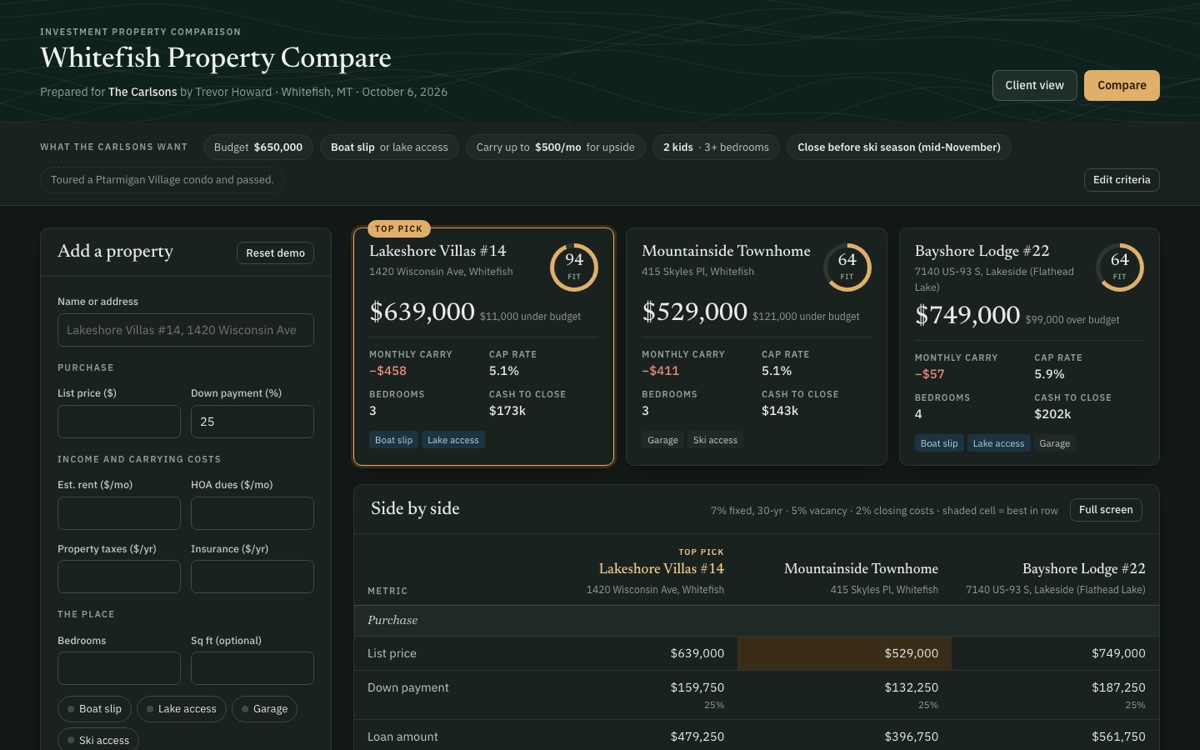This screenshot has height=750, width=1200.
Task: Click the $143k cash to close value
Action: [x=780, y=411]
